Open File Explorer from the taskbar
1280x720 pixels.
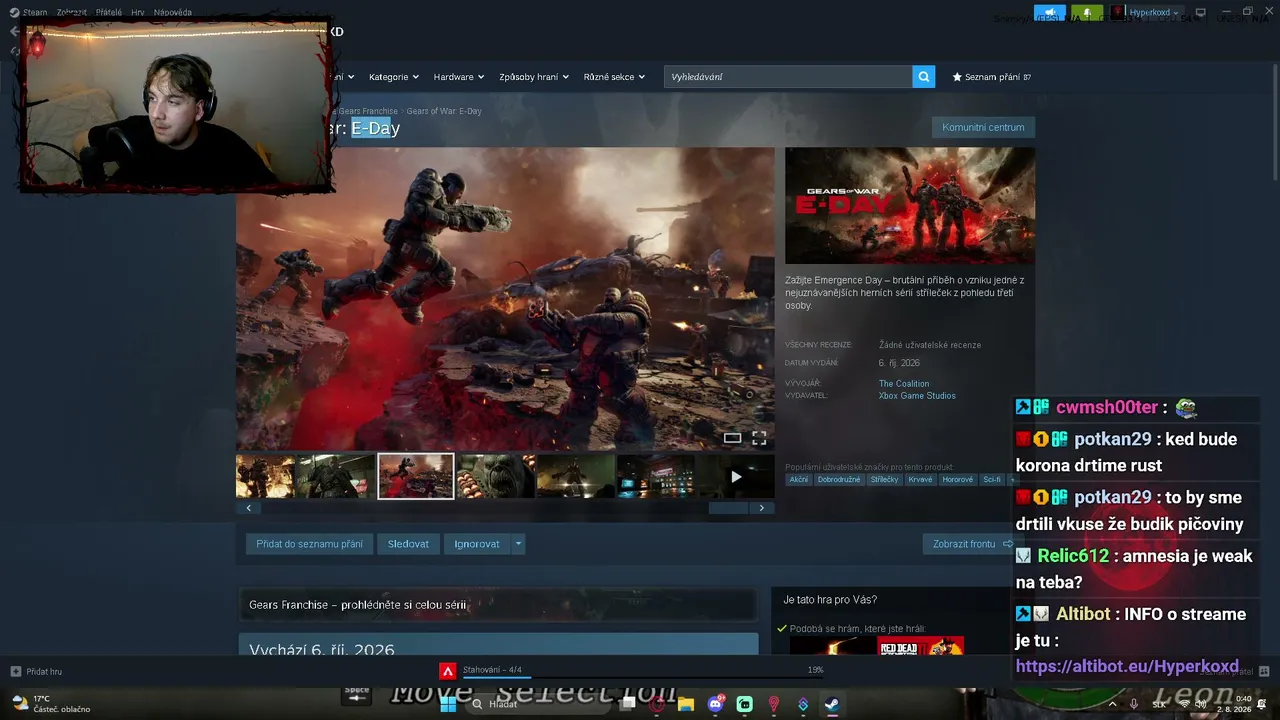tap(686, 704)
